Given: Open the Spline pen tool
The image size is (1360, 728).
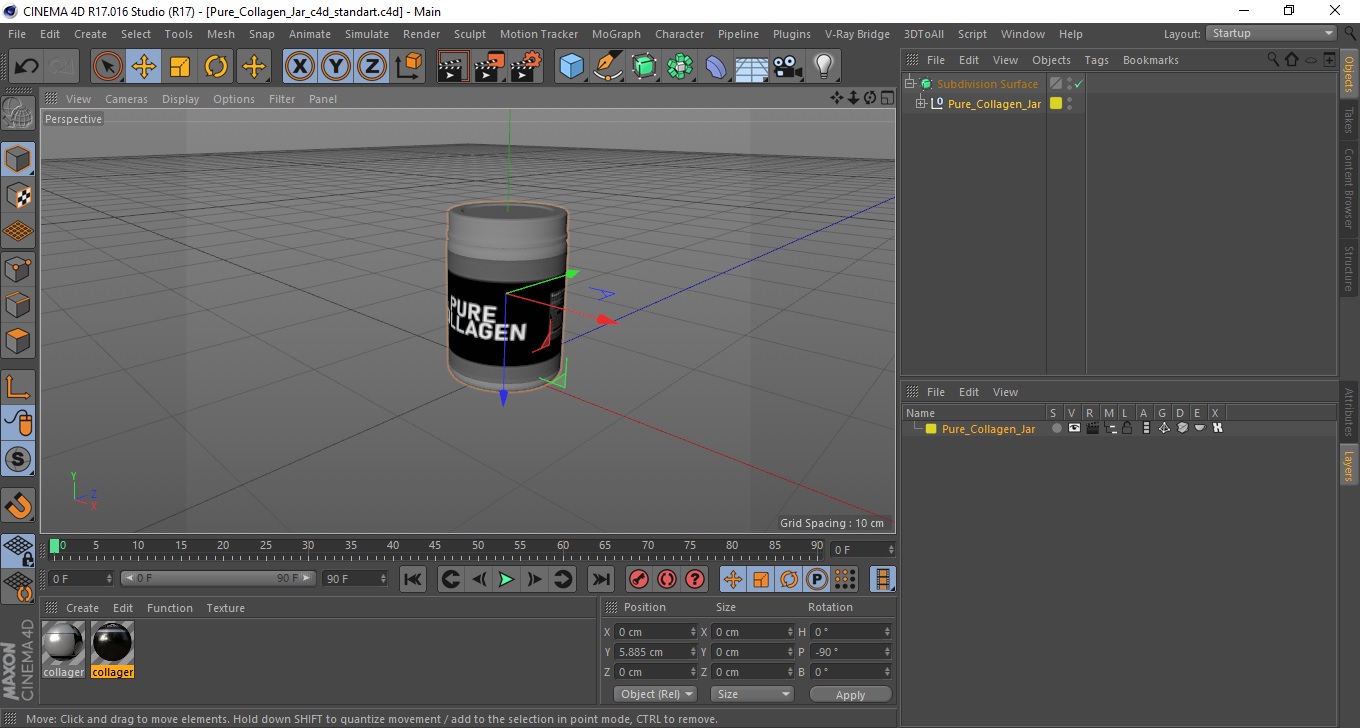Looking at the screenshot, I should pyautogui.click(x=608, y=67).
